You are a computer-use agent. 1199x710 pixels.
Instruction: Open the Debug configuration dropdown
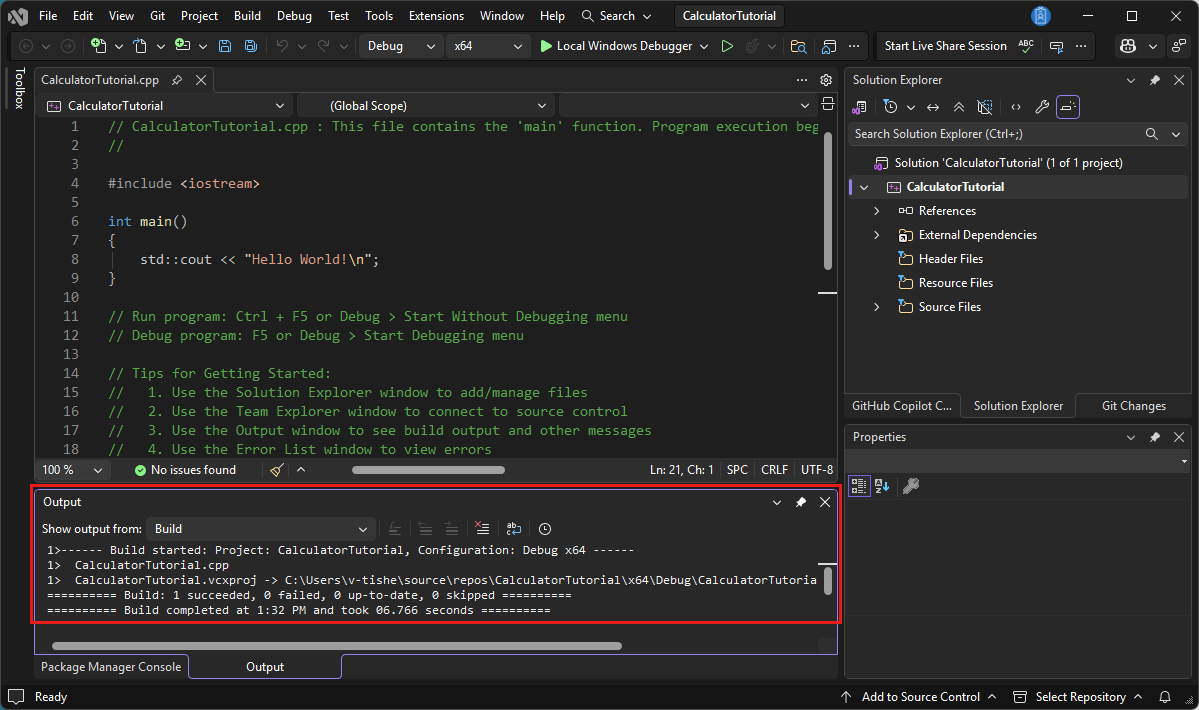pyautogui.click(x=401, y=46)
